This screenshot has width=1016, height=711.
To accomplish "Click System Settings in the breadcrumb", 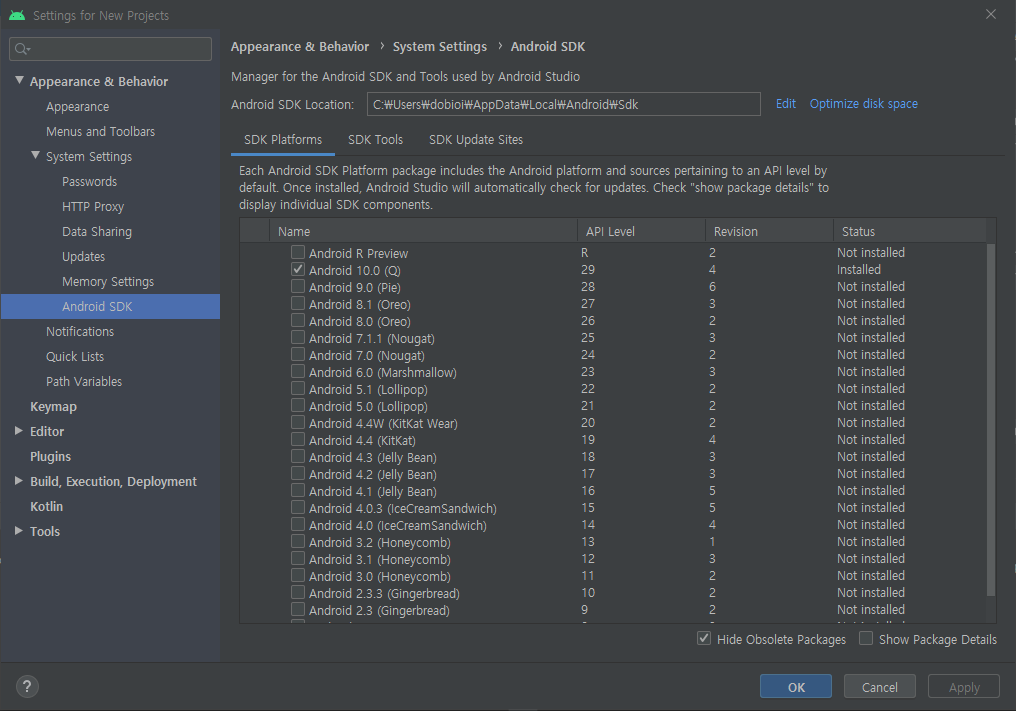I will [x=439, y=47].
